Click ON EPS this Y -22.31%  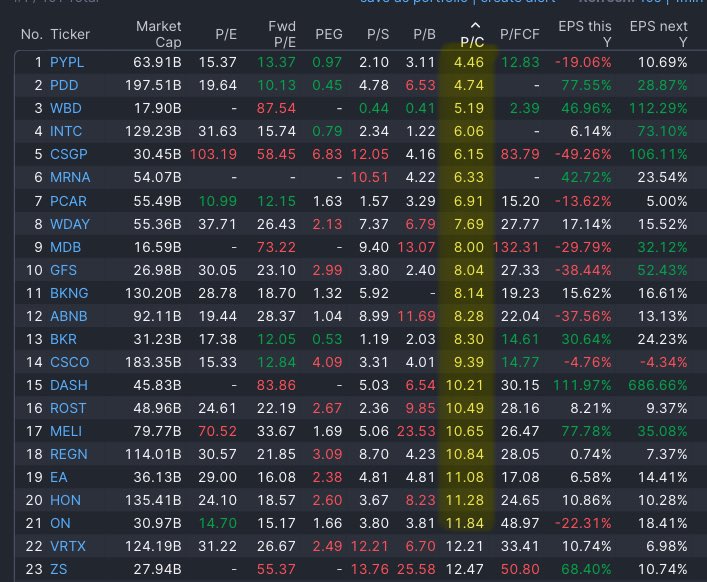pos(583,523)
